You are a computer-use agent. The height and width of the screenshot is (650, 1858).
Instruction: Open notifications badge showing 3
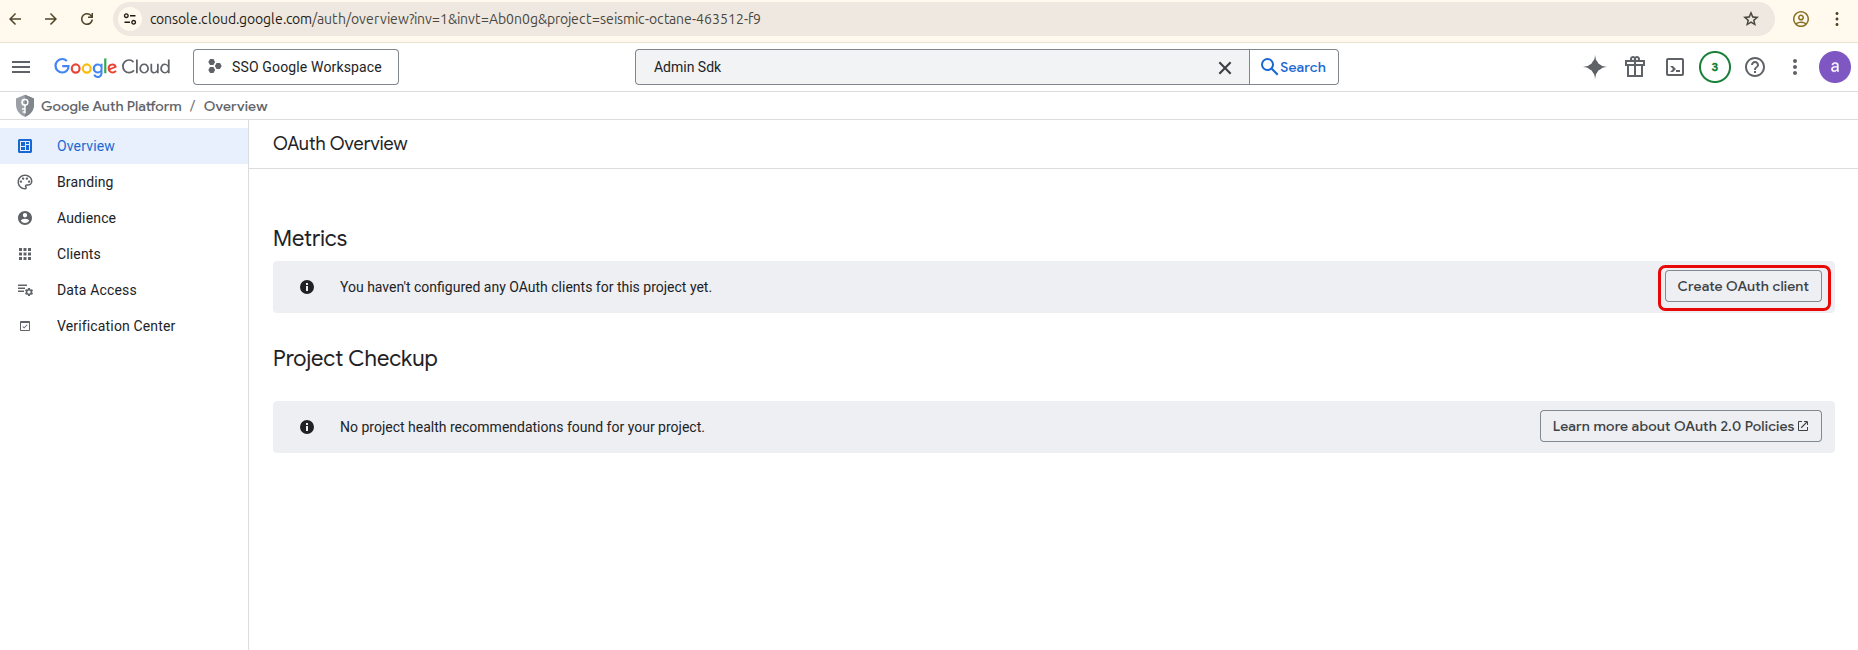[1715, 67]
